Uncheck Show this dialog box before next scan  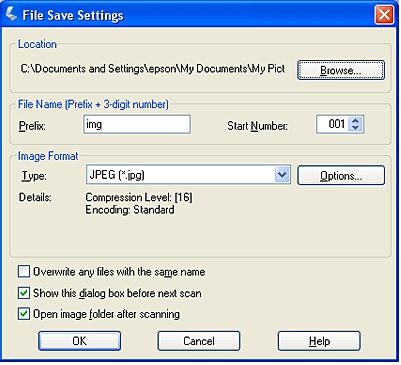tap(24, 293)
